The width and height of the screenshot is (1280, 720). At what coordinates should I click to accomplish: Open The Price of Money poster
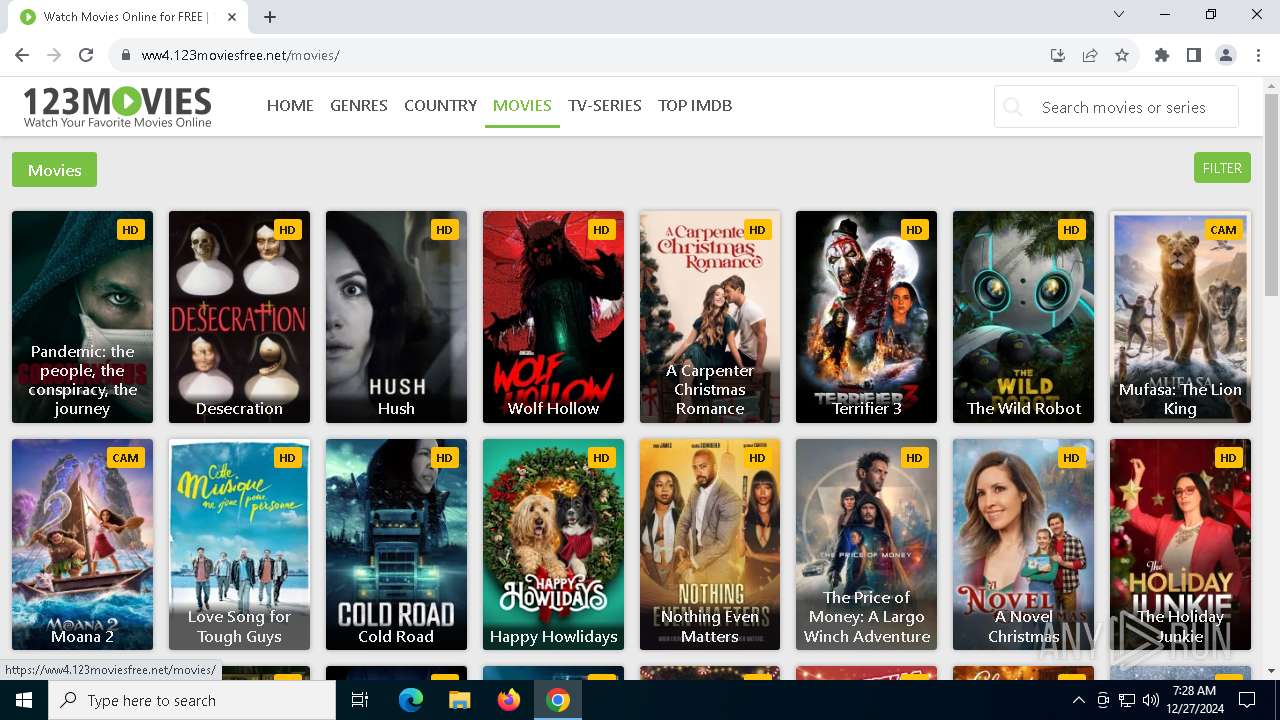pyautogui.click(x=866, y=545)
